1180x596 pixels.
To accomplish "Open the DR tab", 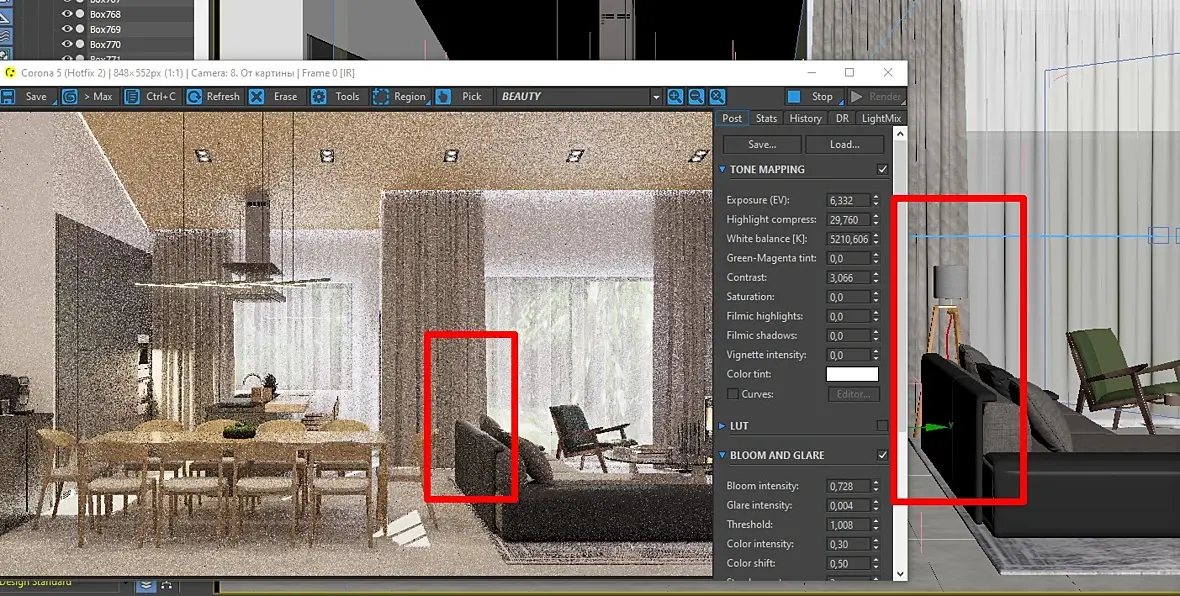I will pyautogui.click(x=842, y=118).
